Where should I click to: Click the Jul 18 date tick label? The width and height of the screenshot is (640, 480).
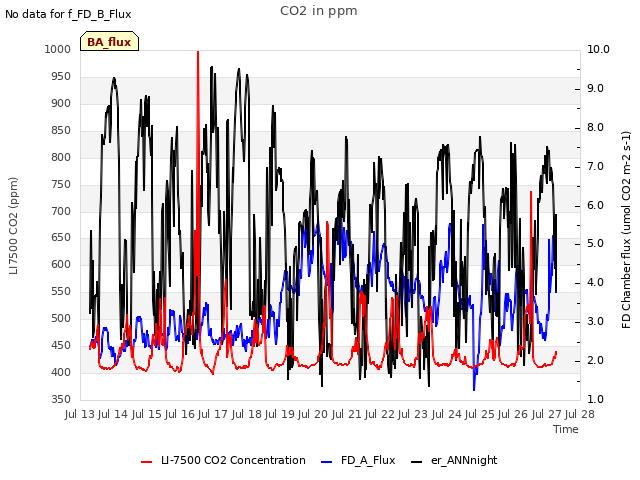(247, 414)
